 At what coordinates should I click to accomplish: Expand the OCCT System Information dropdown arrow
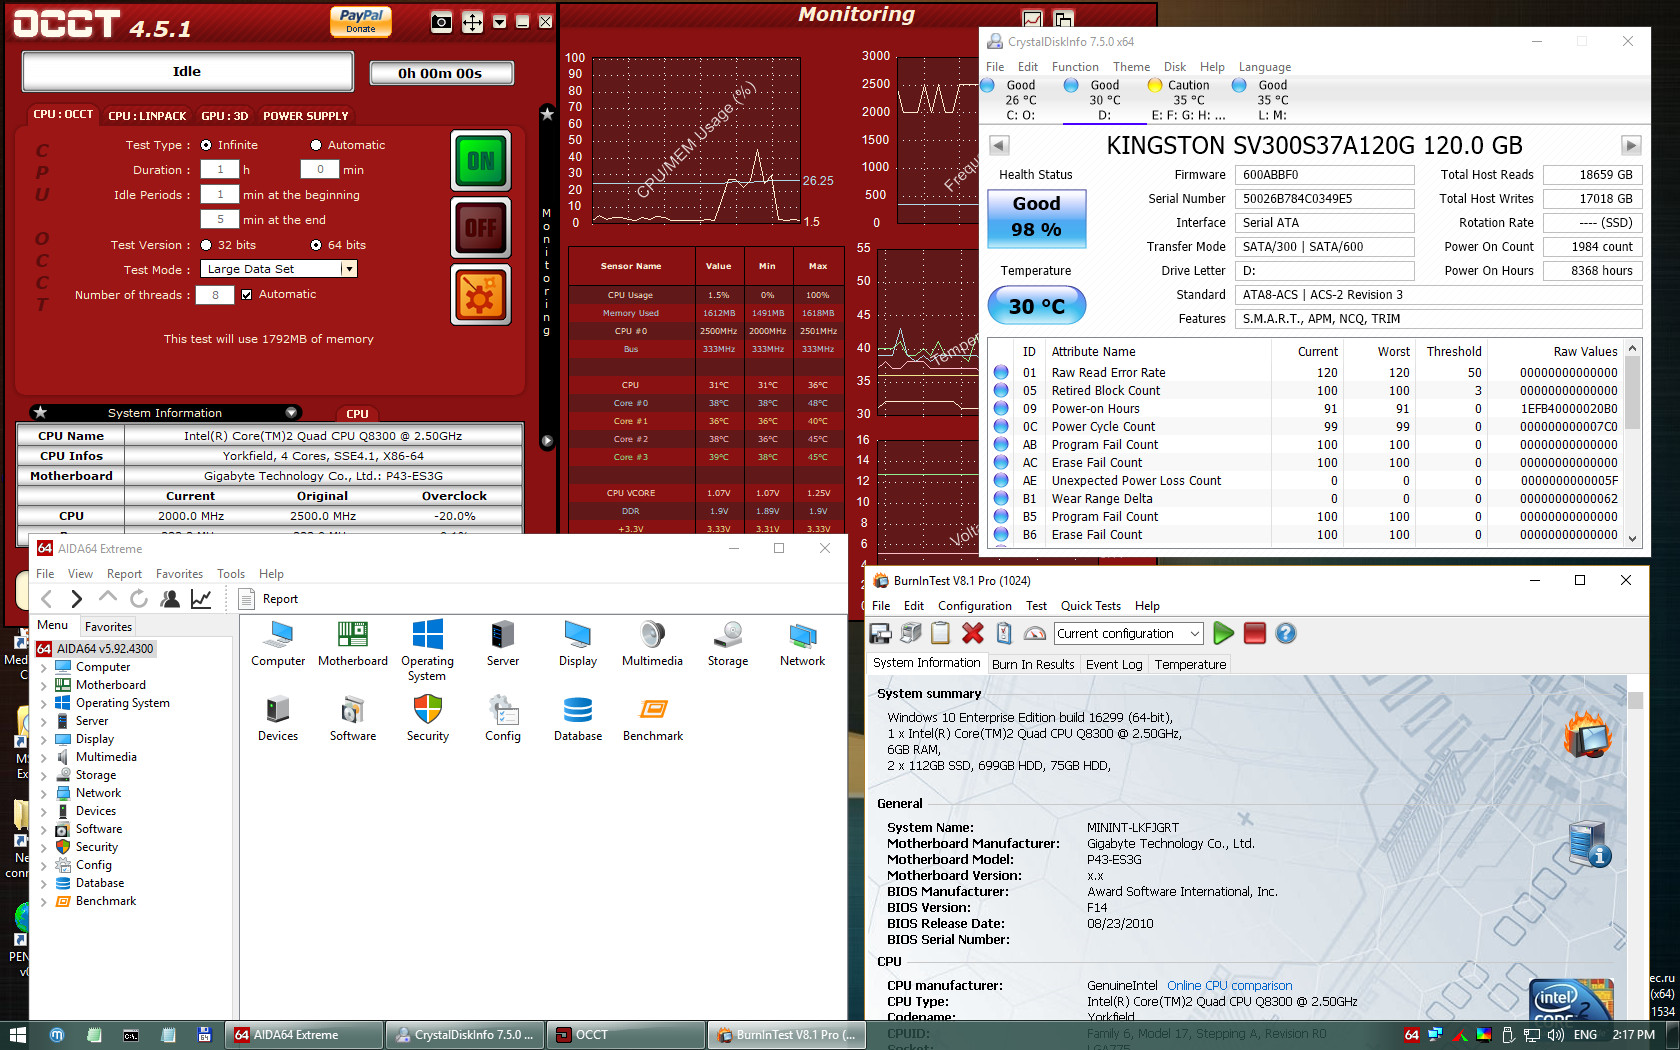(x=291, y=412)
